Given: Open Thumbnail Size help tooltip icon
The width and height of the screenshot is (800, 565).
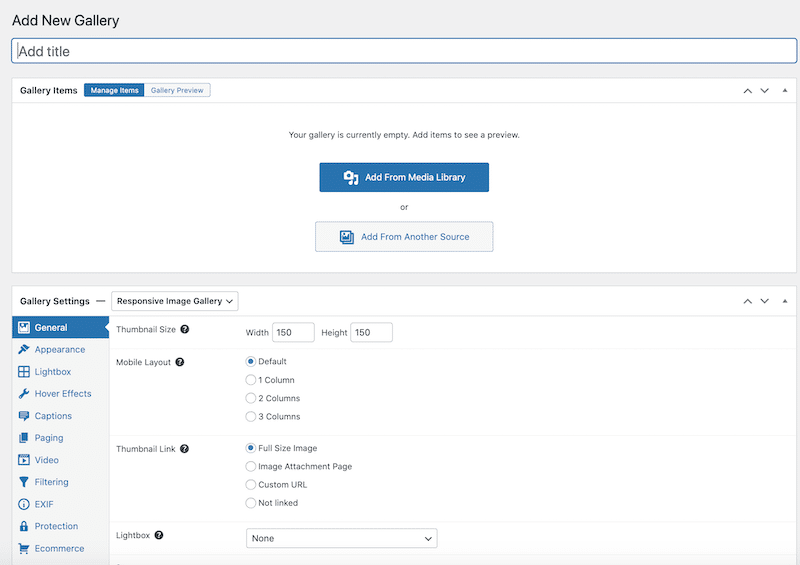Looking at the screenshot, I should 185,329.
